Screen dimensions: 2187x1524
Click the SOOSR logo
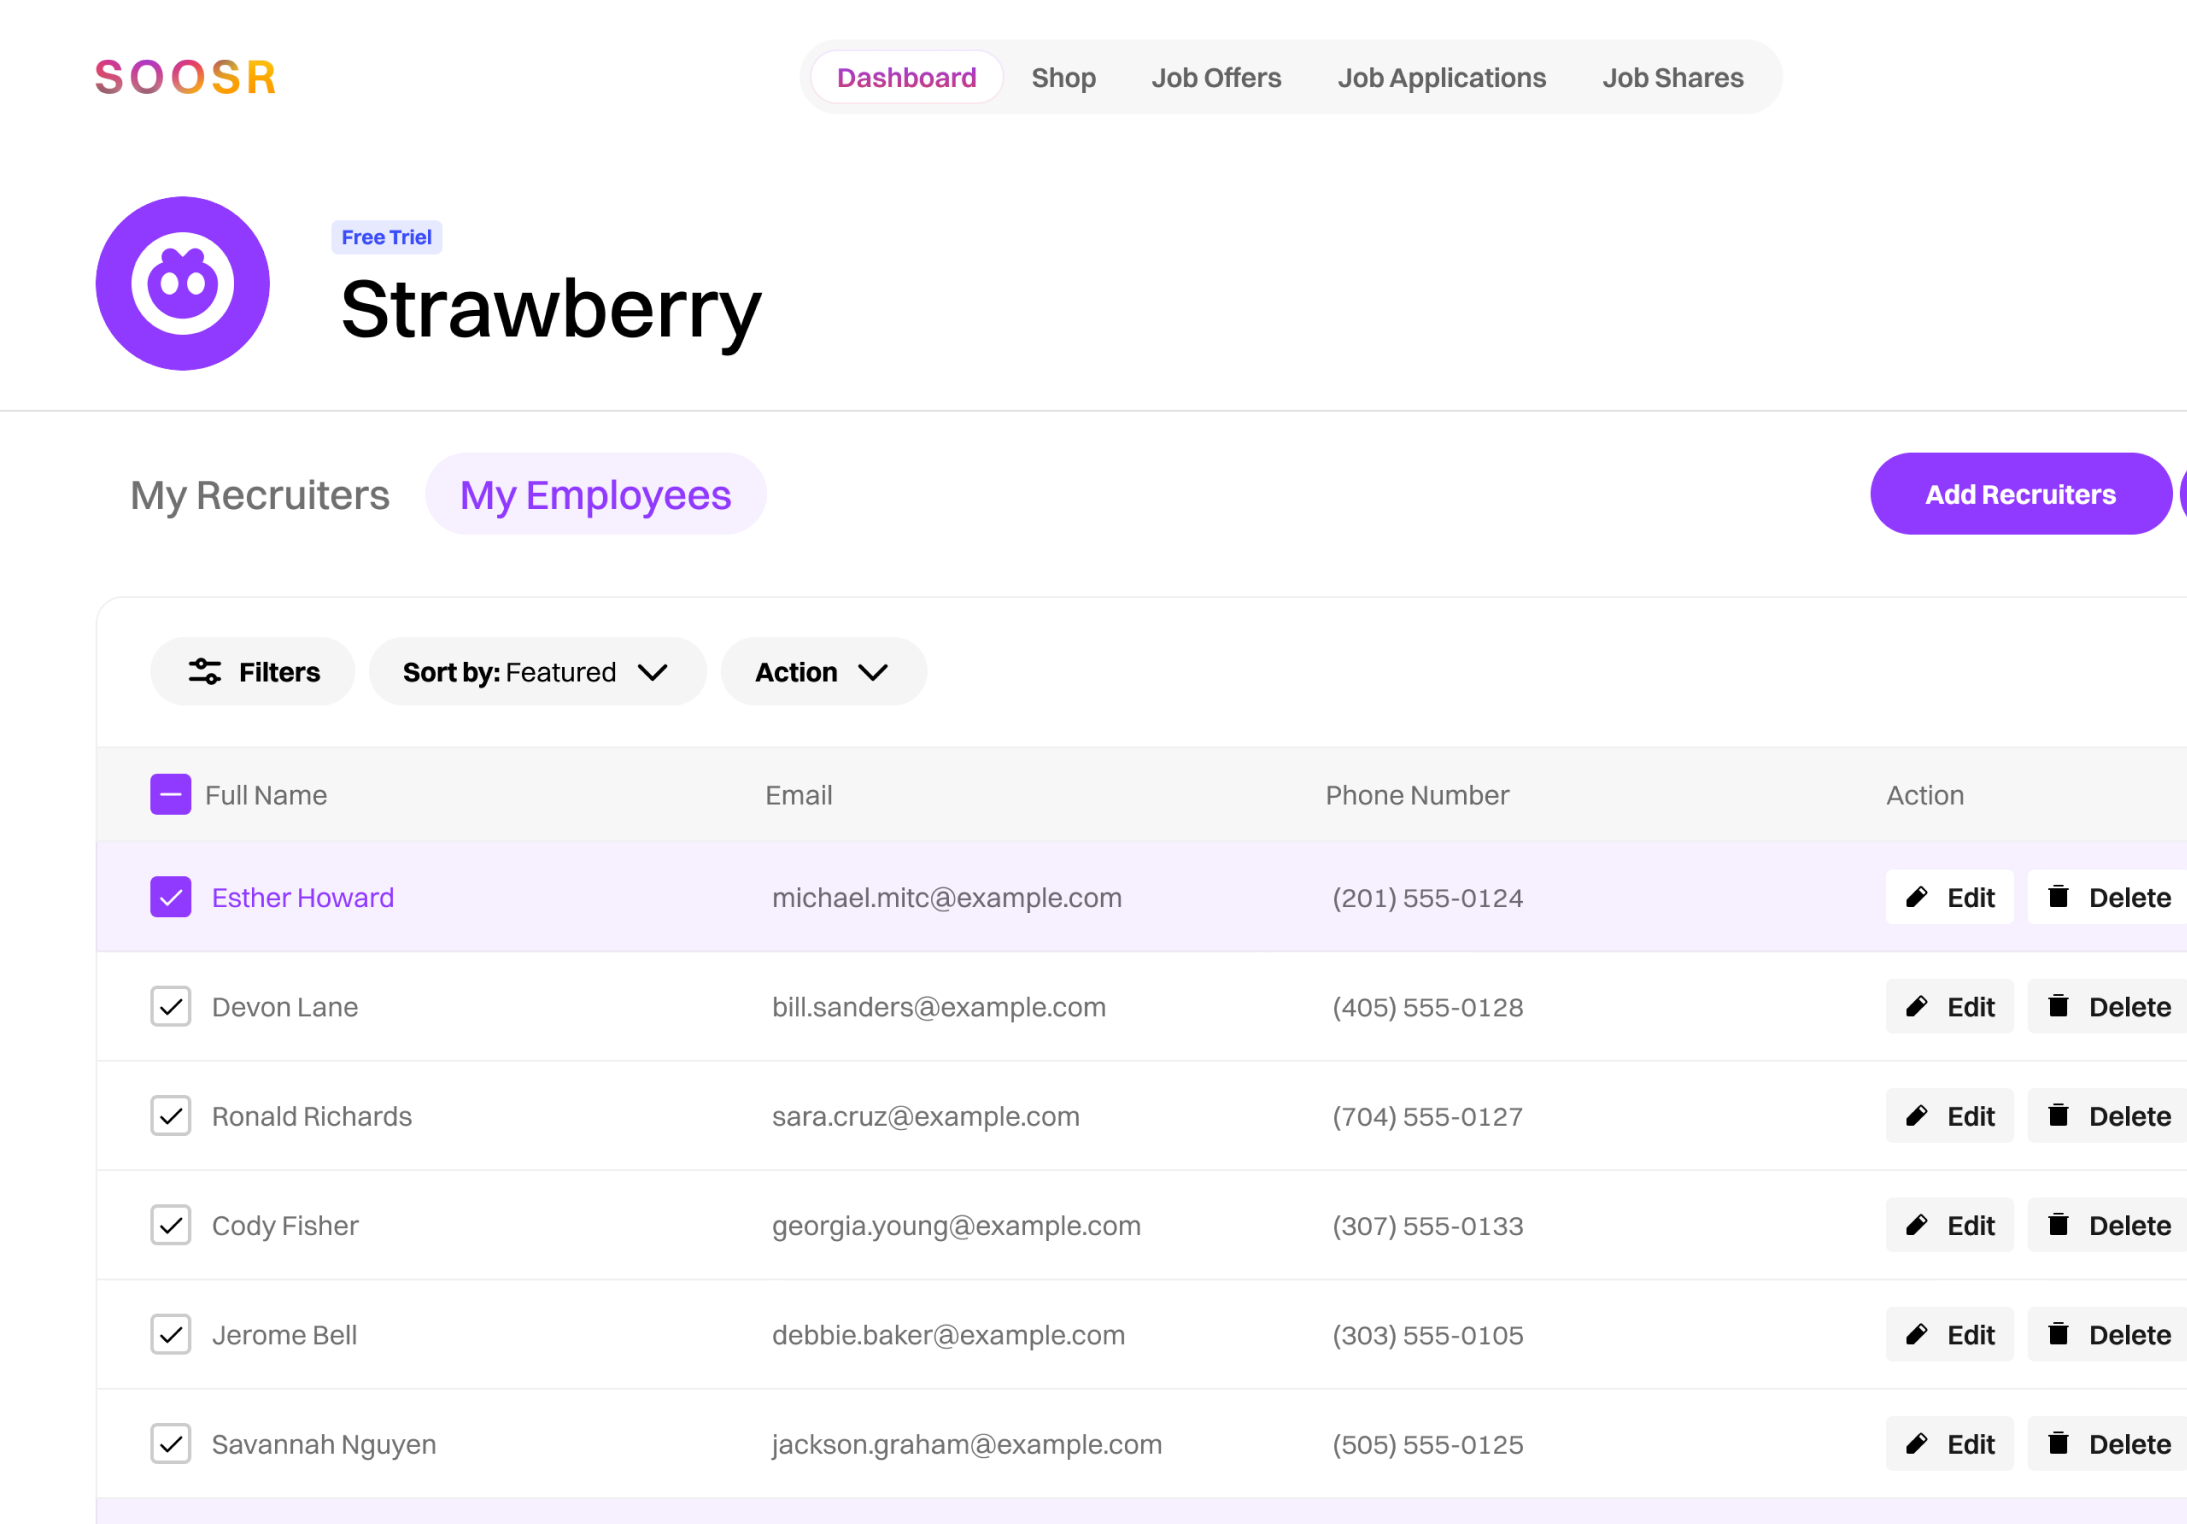[x=185, y=77]
